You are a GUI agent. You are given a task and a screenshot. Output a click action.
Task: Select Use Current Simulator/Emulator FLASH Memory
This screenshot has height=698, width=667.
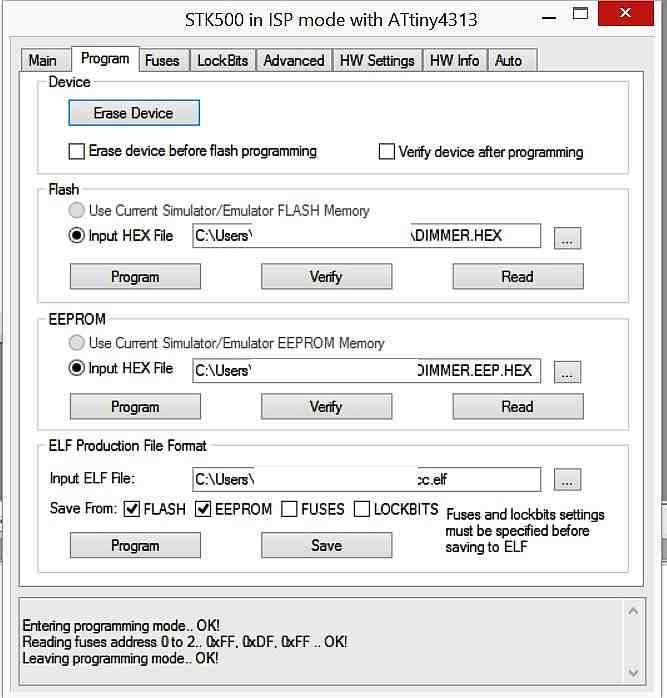(77, 211)
